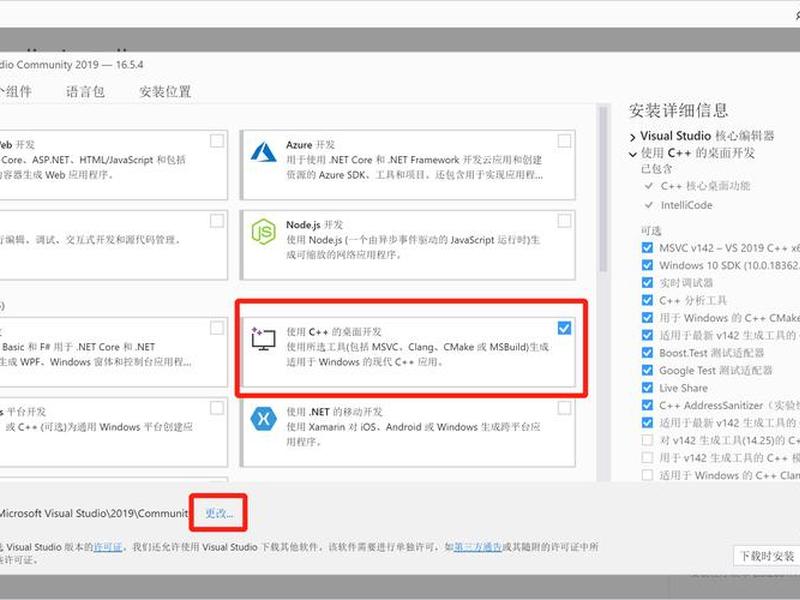Check the Web development workload checkbox
800x600 pixels.
(x=217, y=141)
